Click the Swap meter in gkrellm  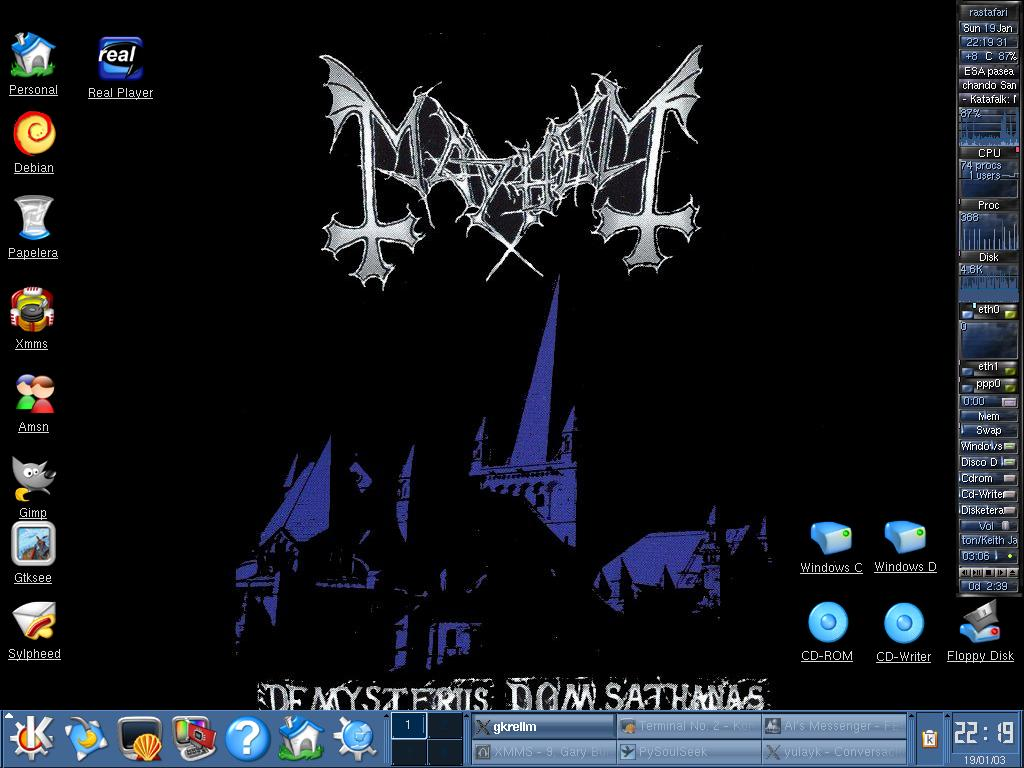pos(988,430)
